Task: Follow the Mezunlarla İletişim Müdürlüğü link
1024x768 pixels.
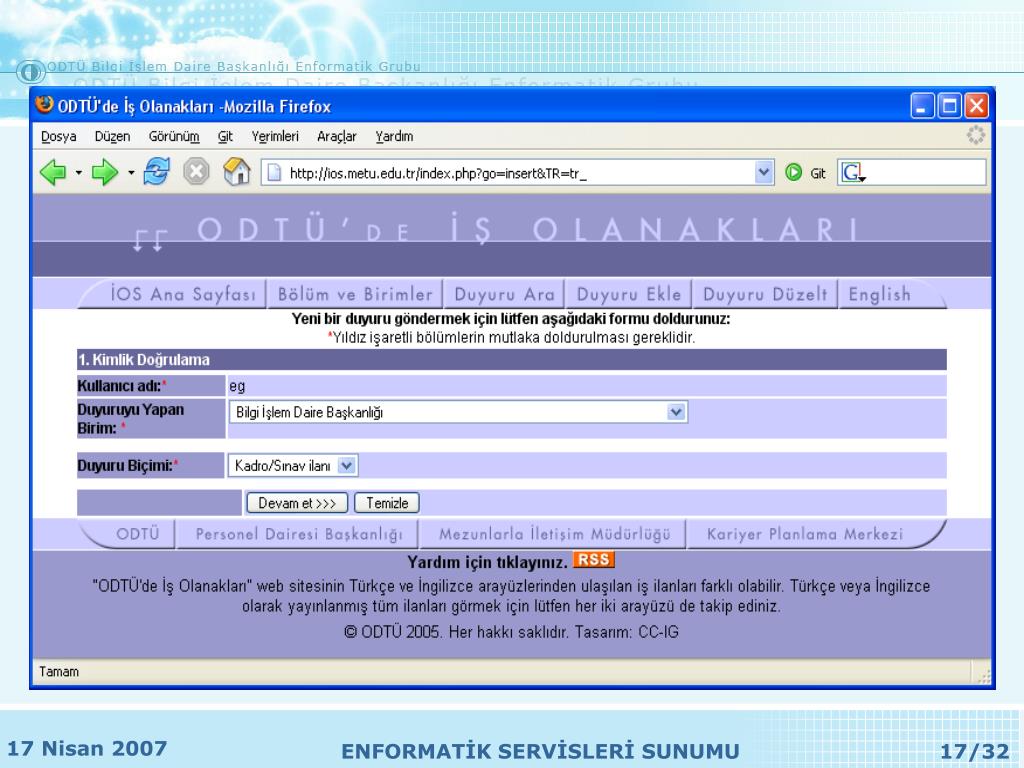Action: point(554,534)
